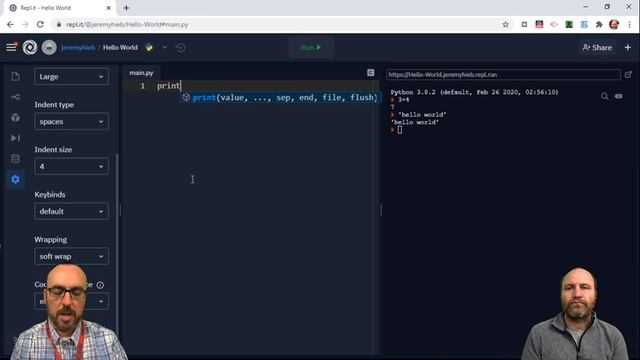The image size is (640, 360).
Task: Choose the print autocomplete suggestion
Action: (x=280, y=98)
